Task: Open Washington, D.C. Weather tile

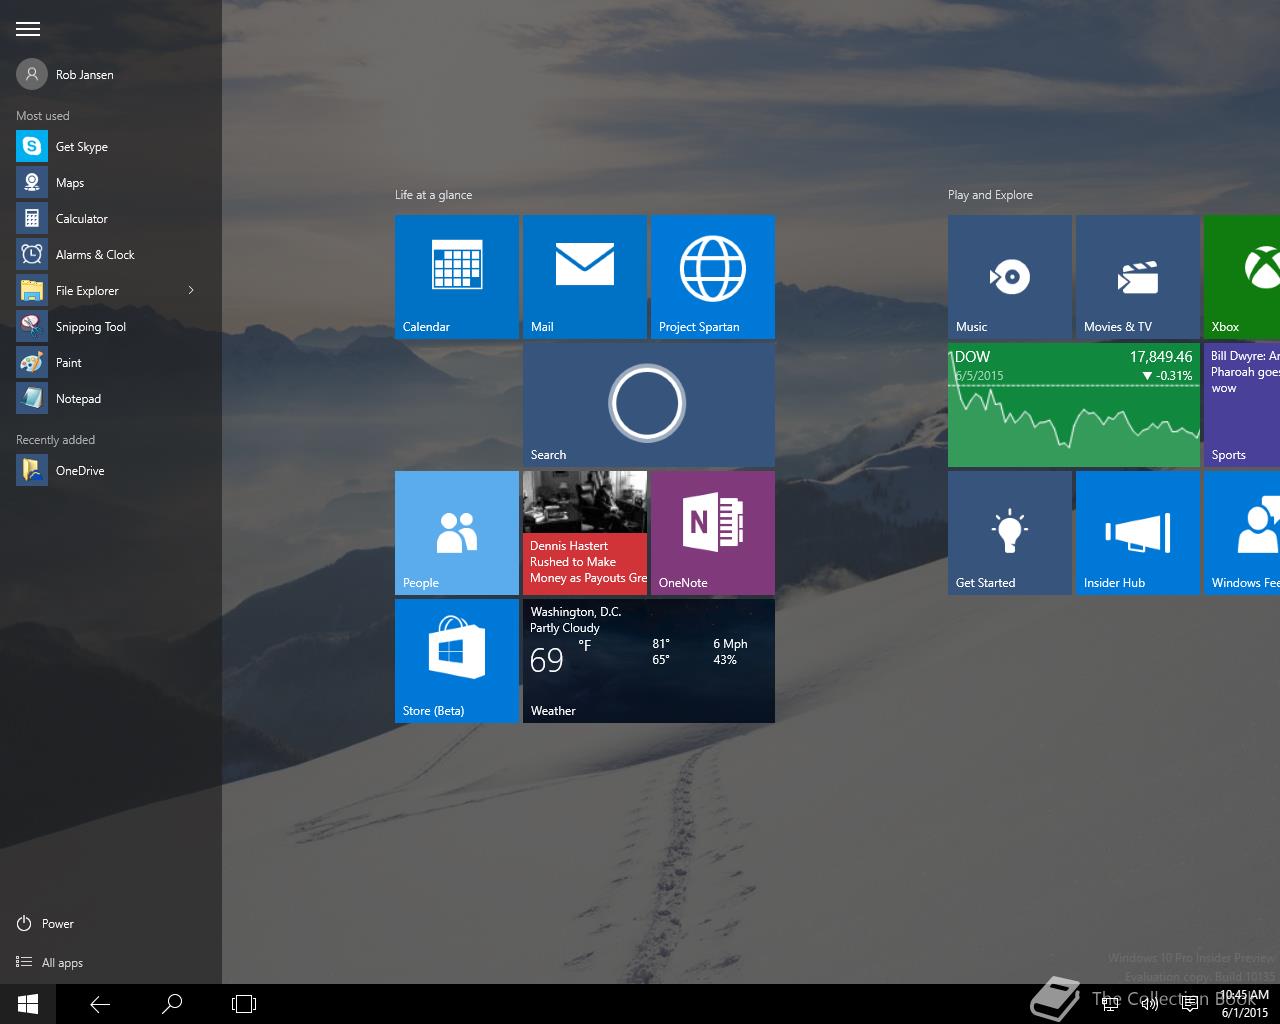Action: point(649,661)
